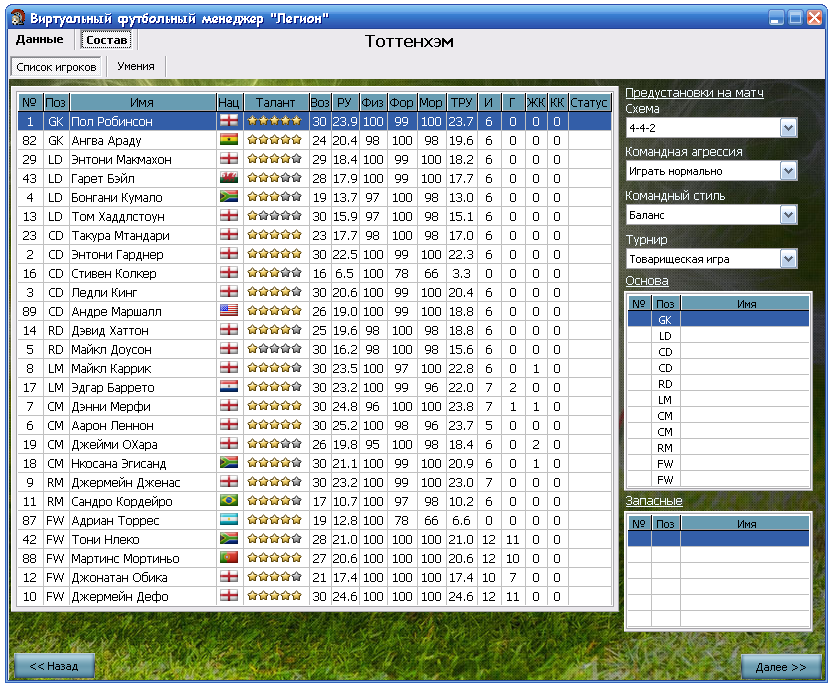The image size is (838, 687).
Task: Click the Paraguay flag for Эдгар Баррето
Action: [x=229, y=387]
